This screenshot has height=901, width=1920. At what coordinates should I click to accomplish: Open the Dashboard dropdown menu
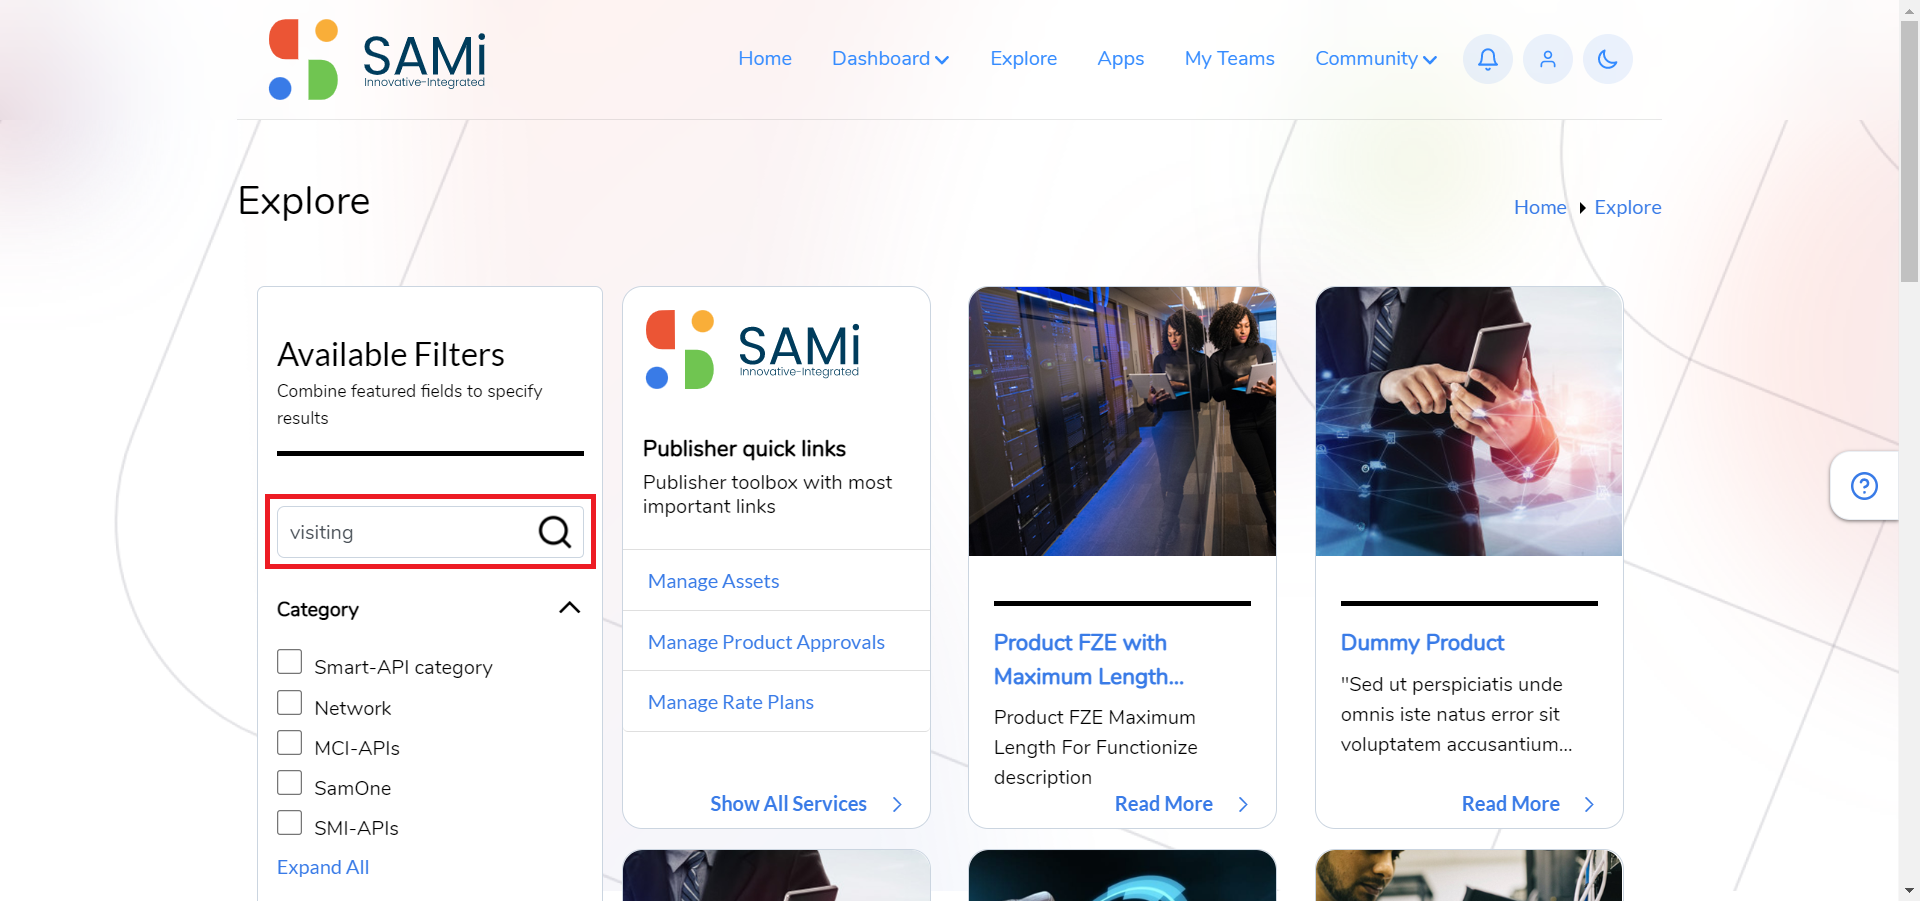[x=890, y=59]
